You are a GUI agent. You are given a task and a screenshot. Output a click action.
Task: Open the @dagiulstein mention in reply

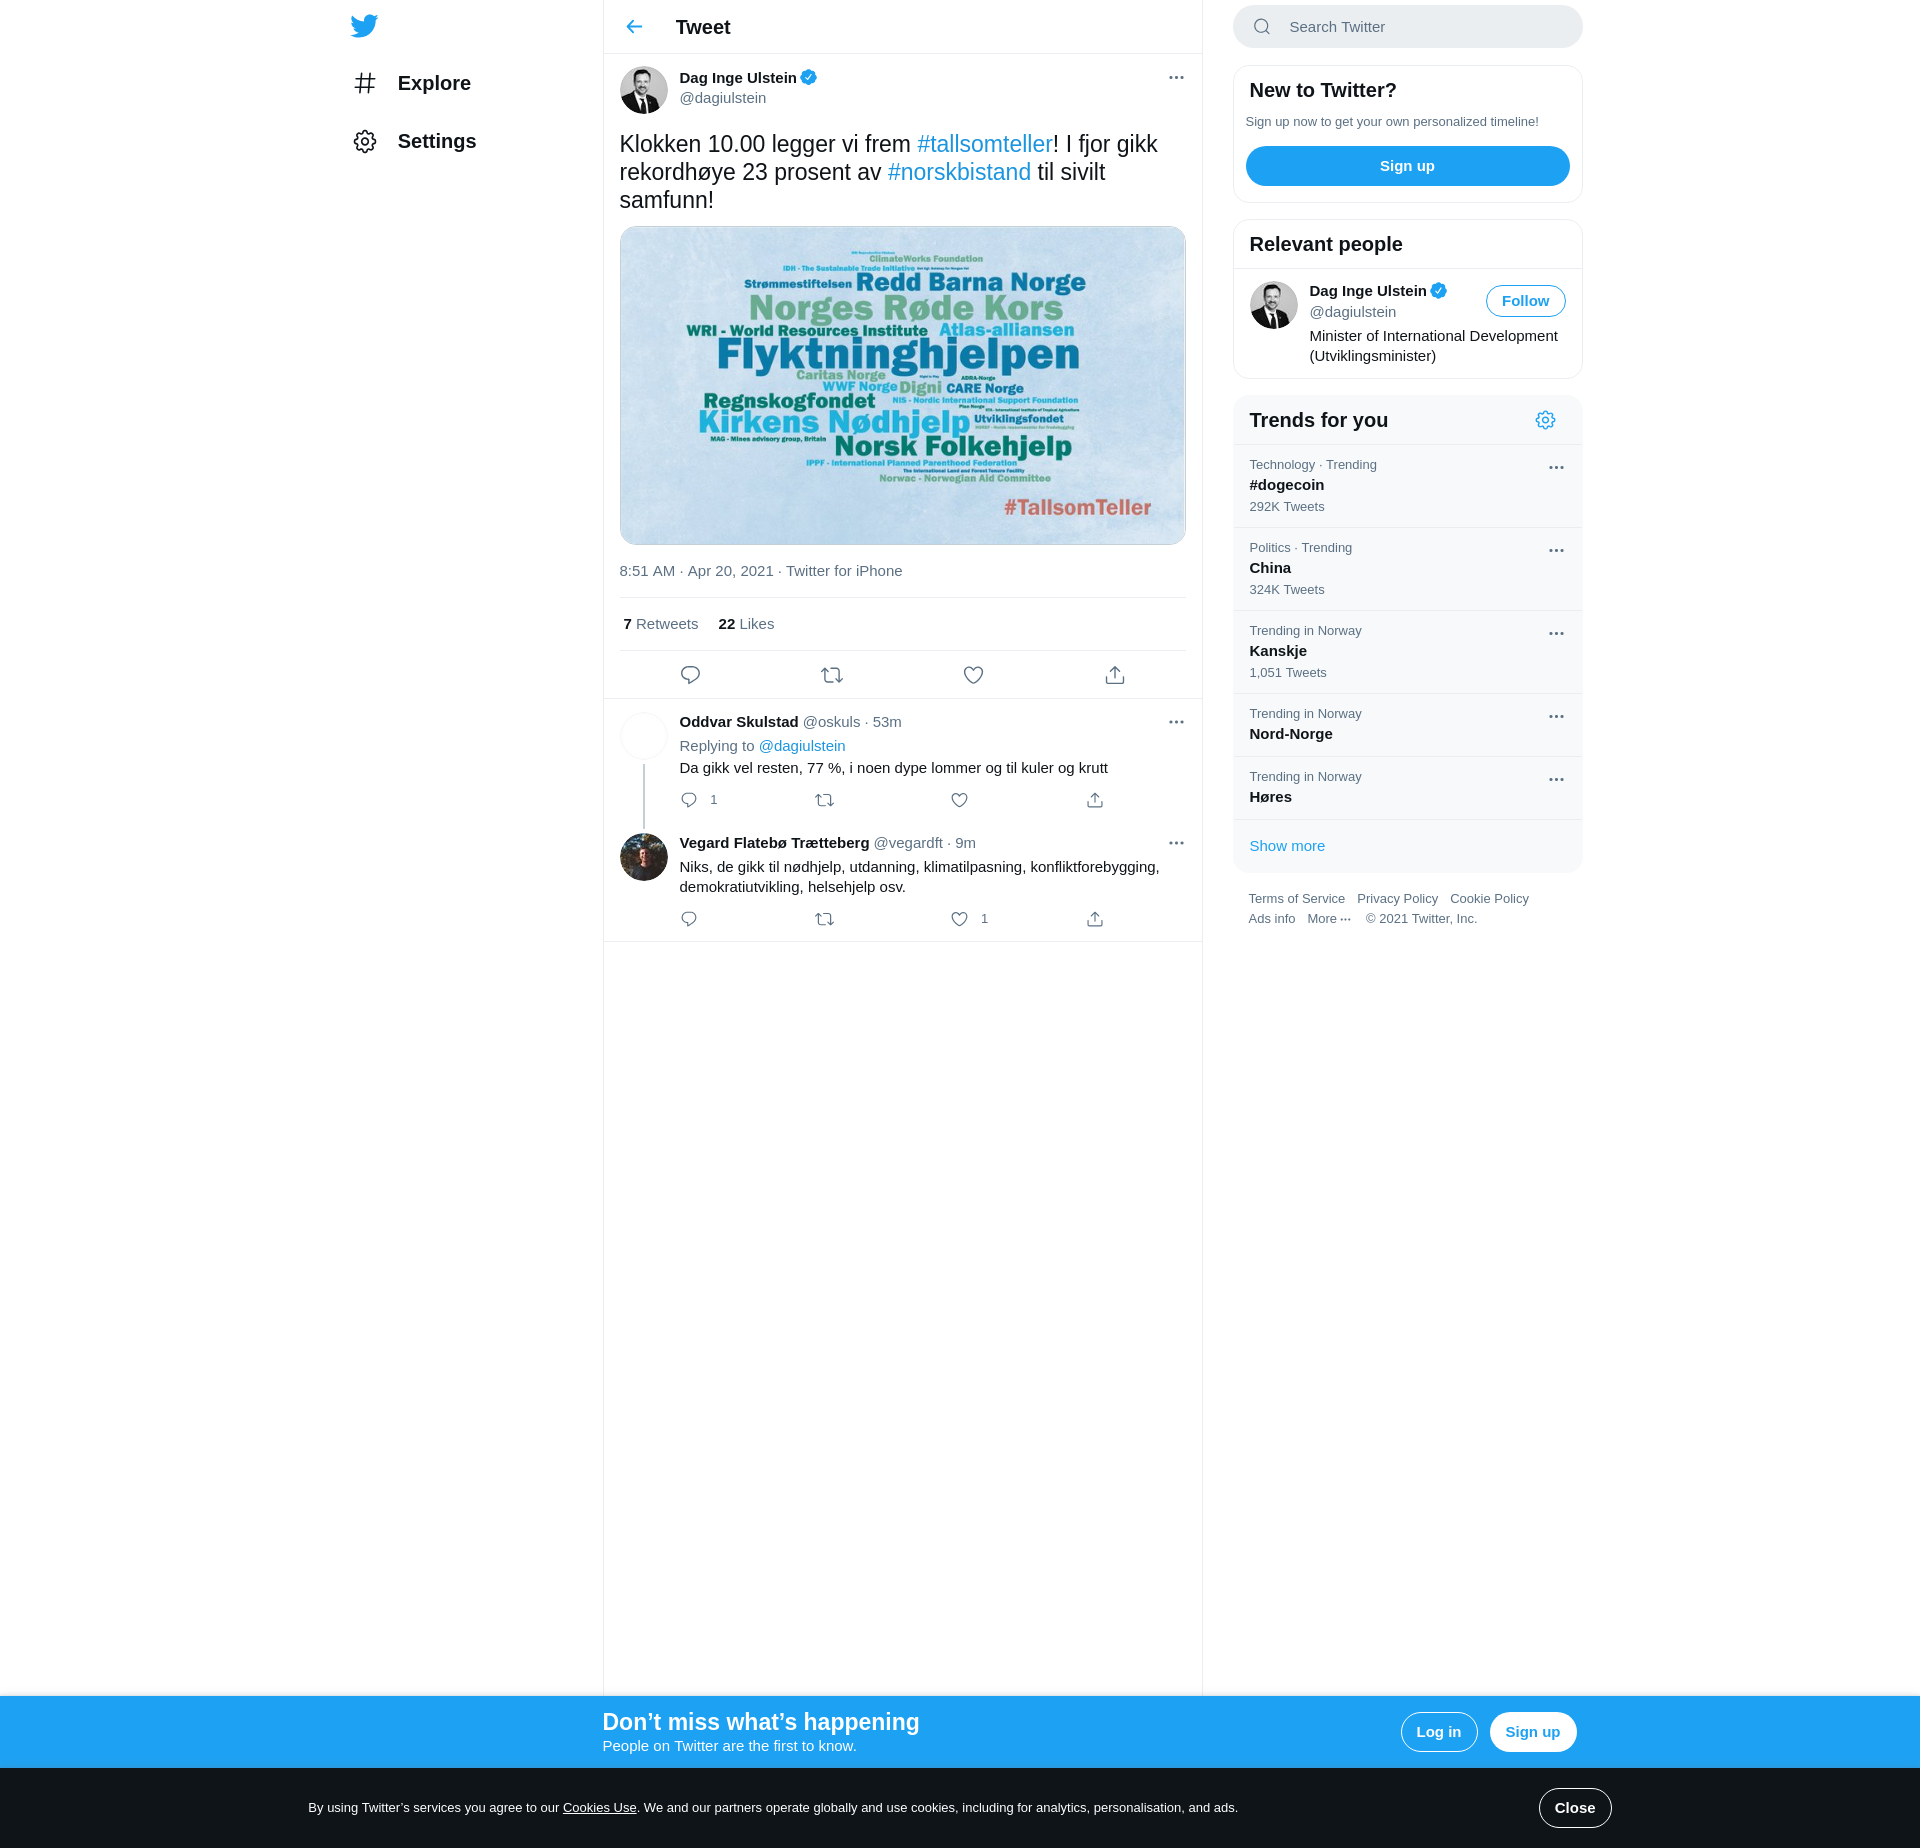pos(802,746)
